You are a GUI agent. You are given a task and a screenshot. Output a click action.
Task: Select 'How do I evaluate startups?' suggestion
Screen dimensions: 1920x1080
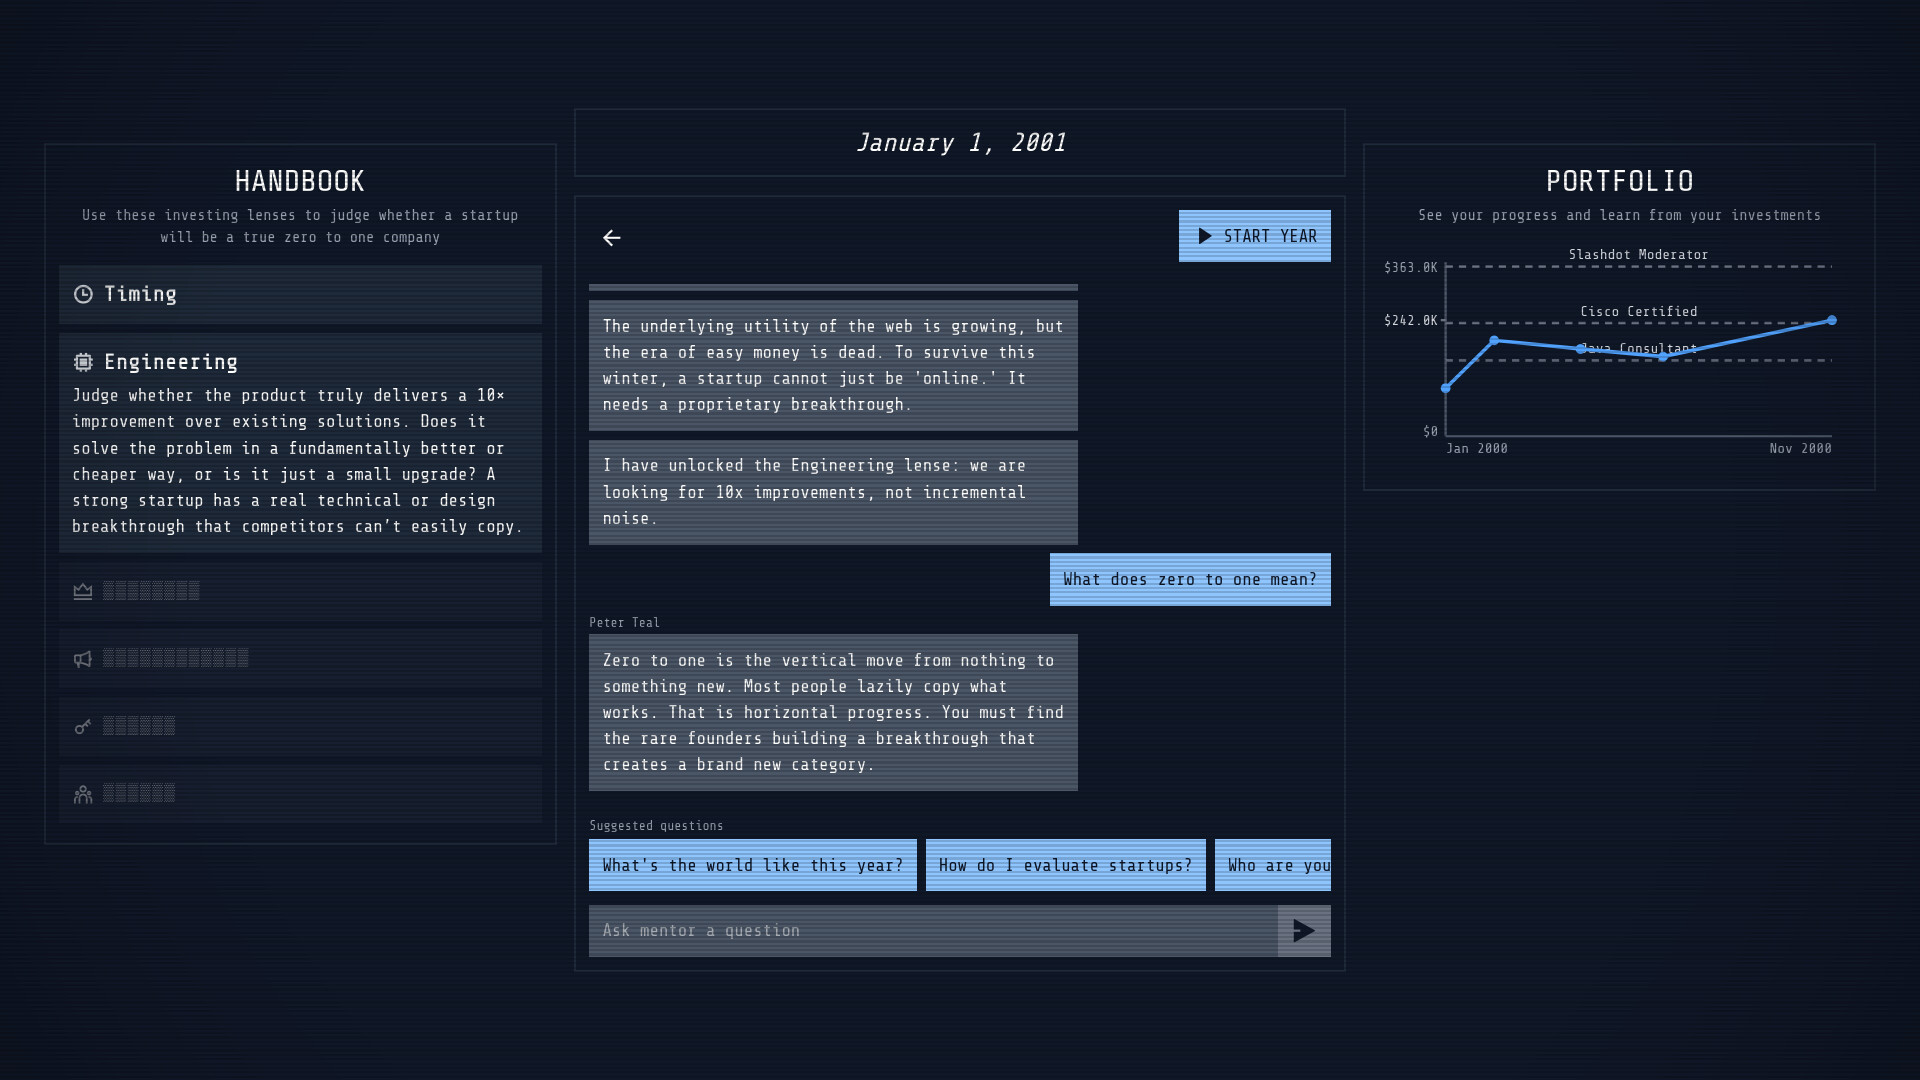pos(1065,865)
